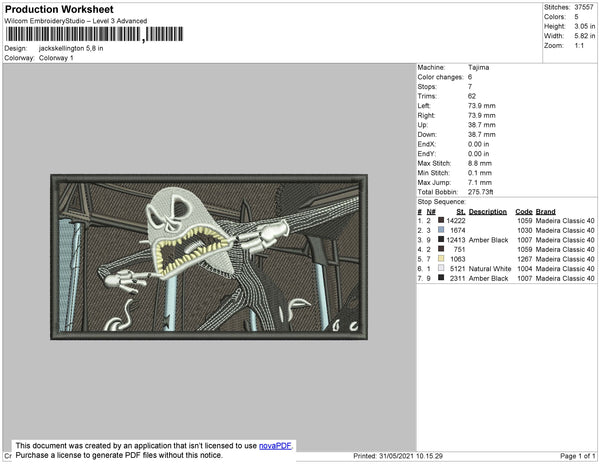Click code '1267' in stop 5 row
The image size is (600, 464).
tap(525, 259)
